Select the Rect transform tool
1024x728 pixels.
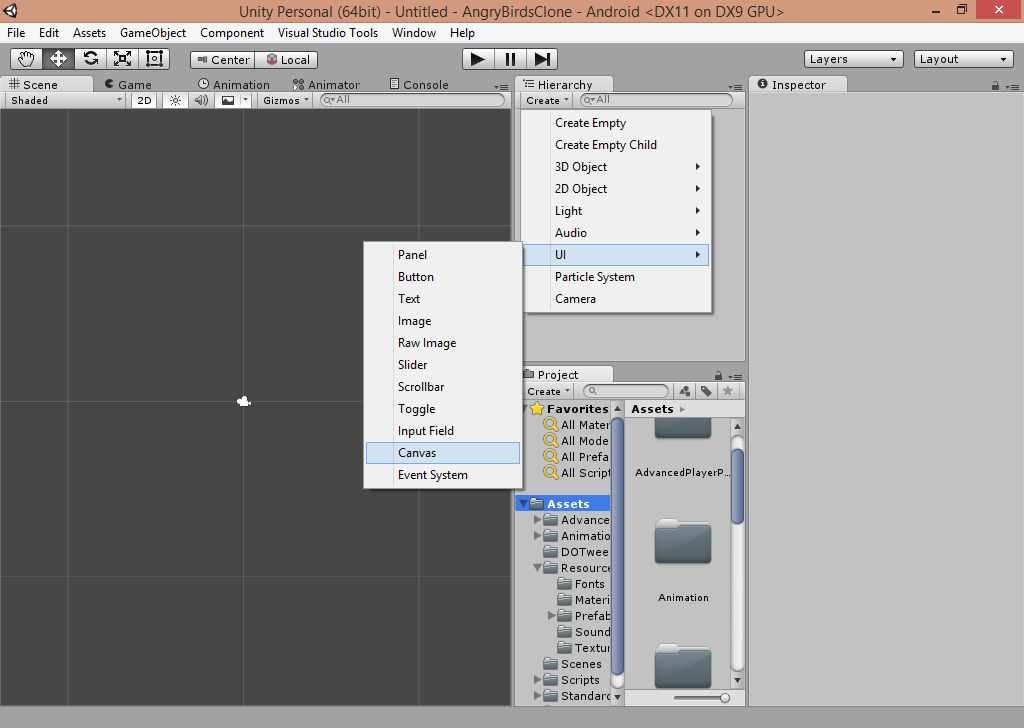click(x=154, y=59)
